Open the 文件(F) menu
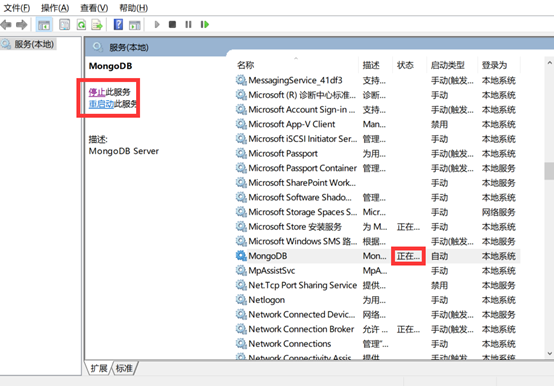Viewport: 554px width, 386px height. 17,8
